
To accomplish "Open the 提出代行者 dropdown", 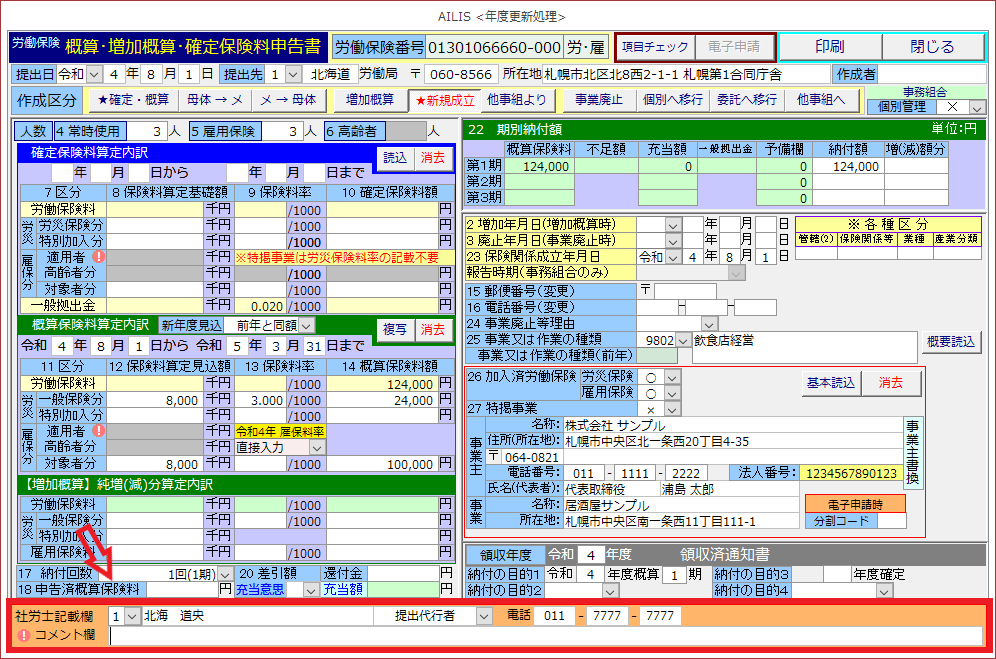I will [483, 616].
